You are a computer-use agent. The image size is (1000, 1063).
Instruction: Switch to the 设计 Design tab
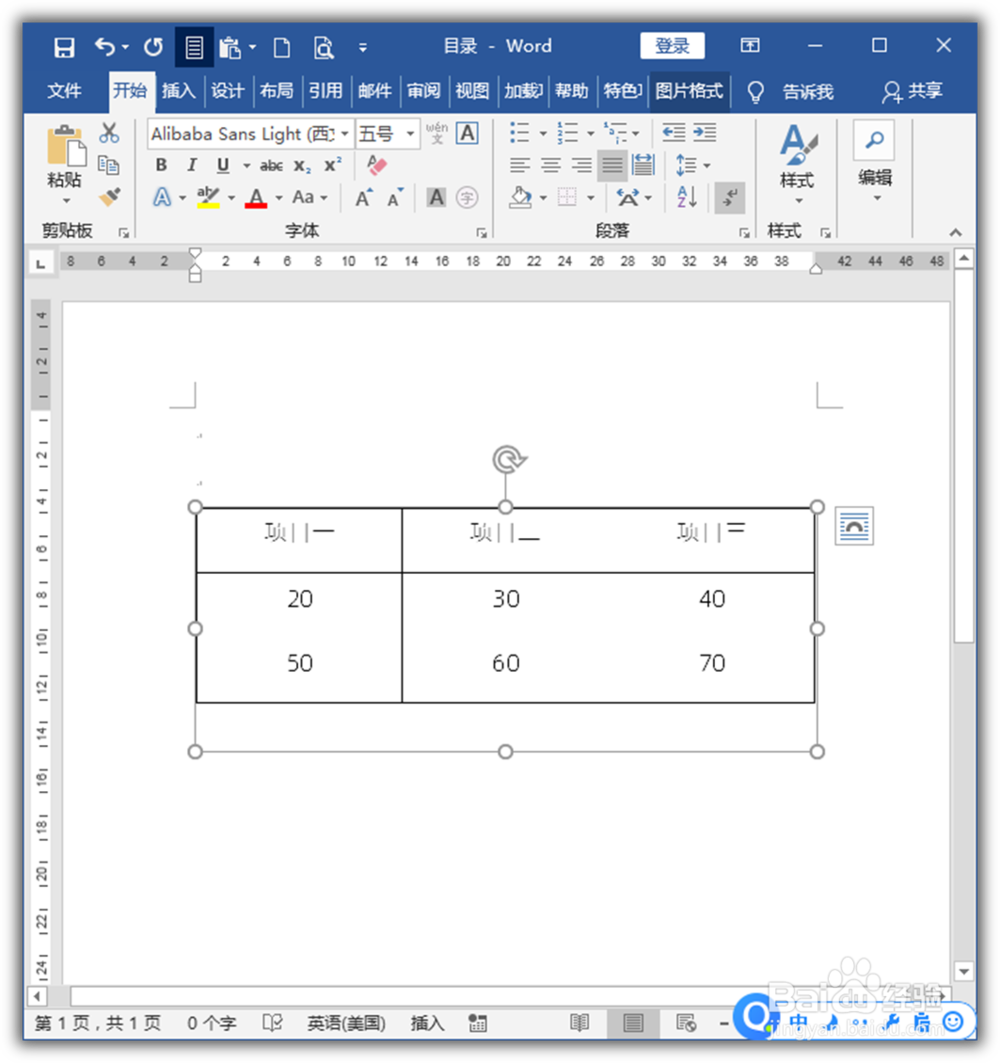pos(228,91)
